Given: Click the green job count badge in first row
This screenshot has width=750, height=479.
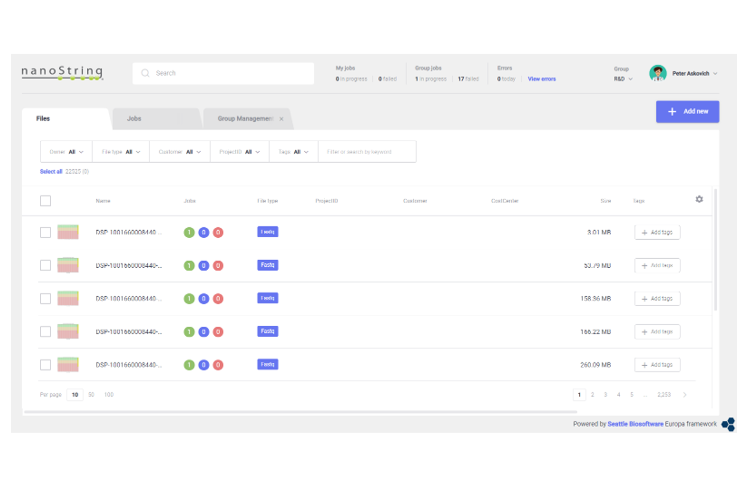Looking at the screenshot, I should [189, 232].
